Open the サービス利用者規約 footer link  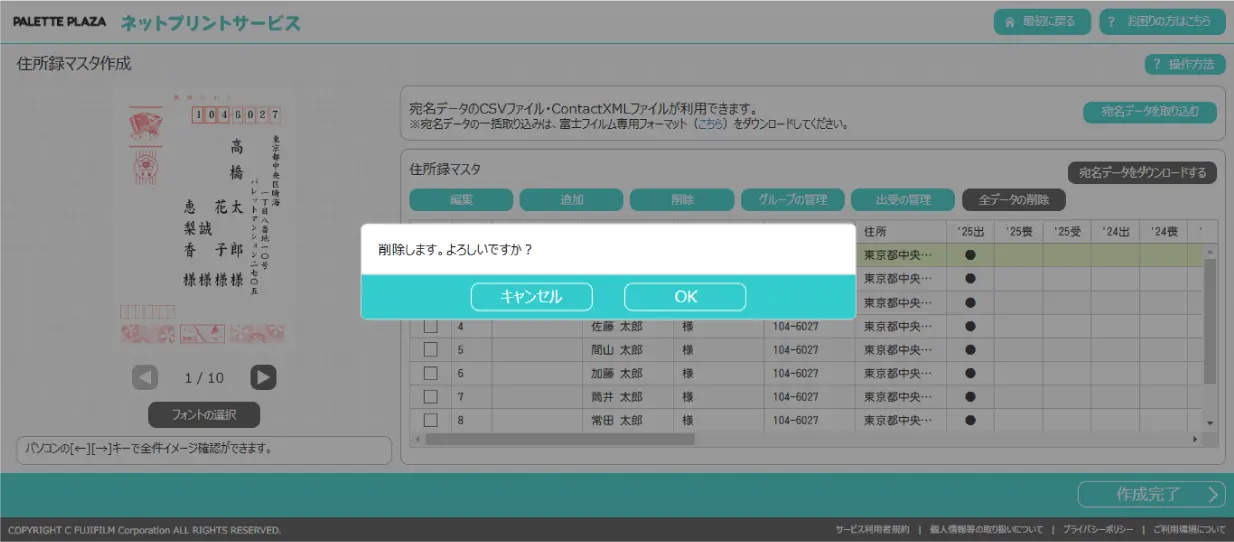pyautogui.click(x=872, y=530)
